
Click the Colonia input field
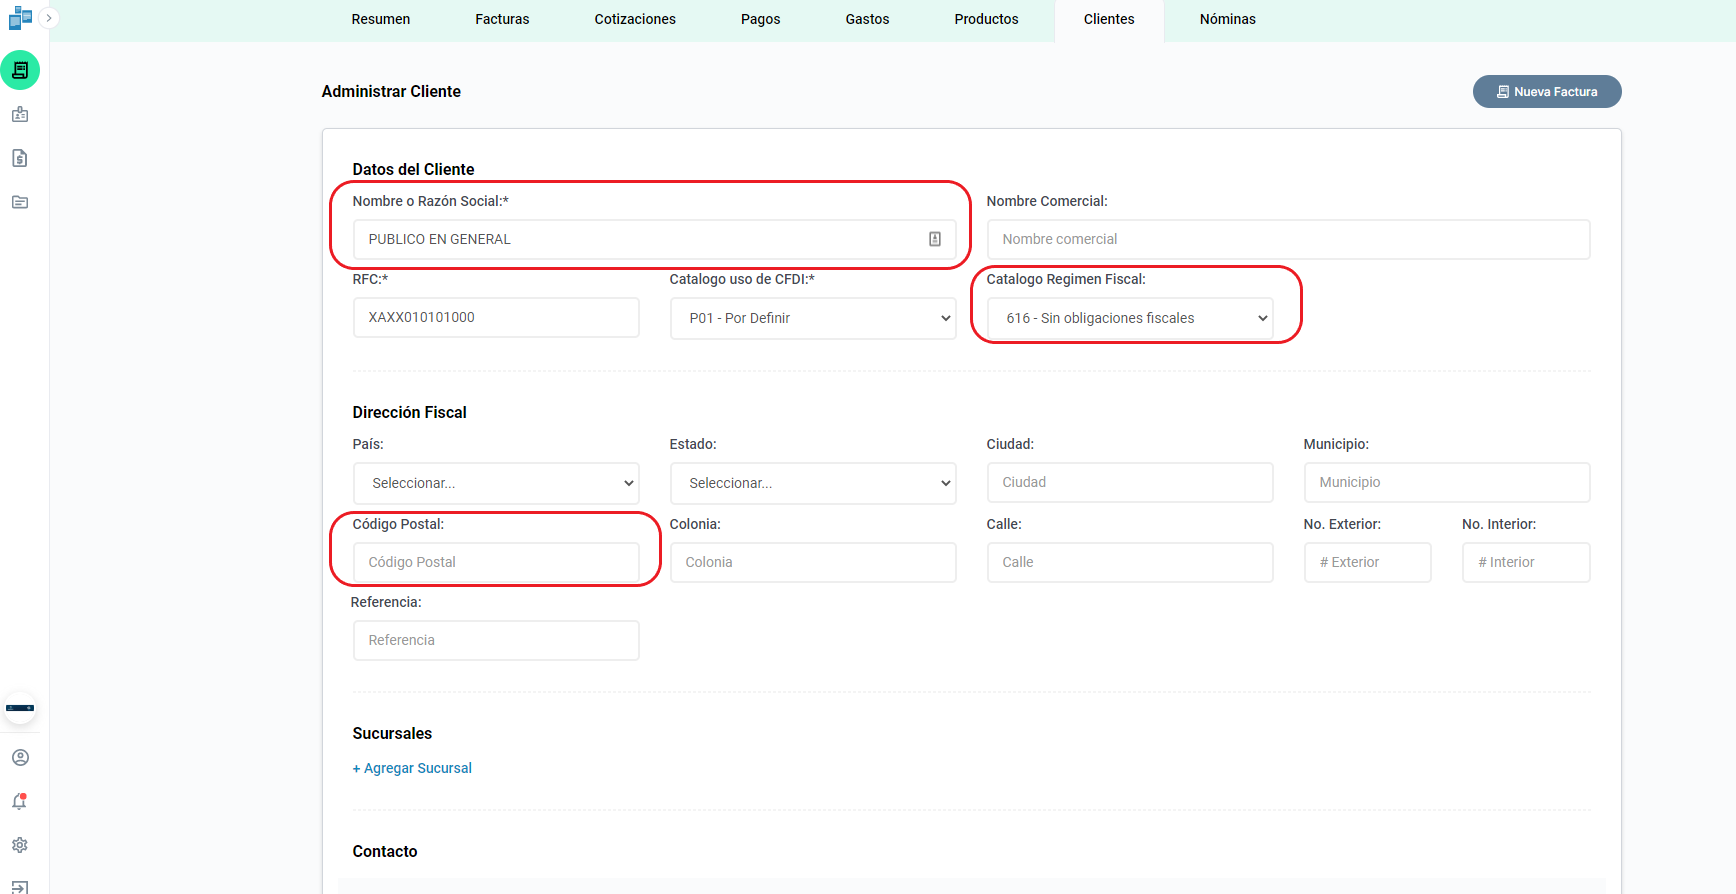(813, 562)
